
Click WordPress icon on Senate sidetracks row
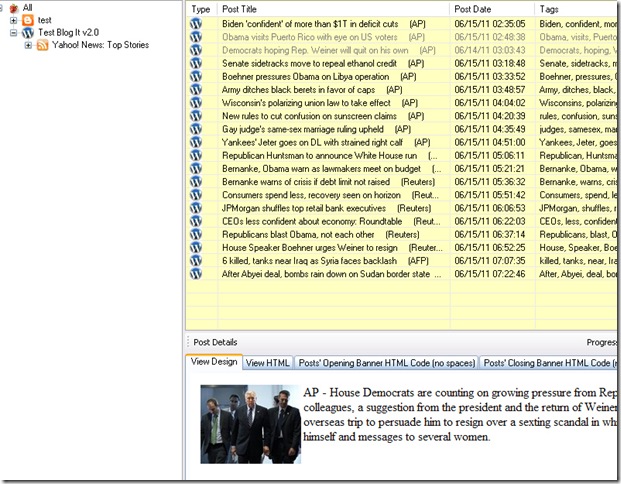pos(196,63)
